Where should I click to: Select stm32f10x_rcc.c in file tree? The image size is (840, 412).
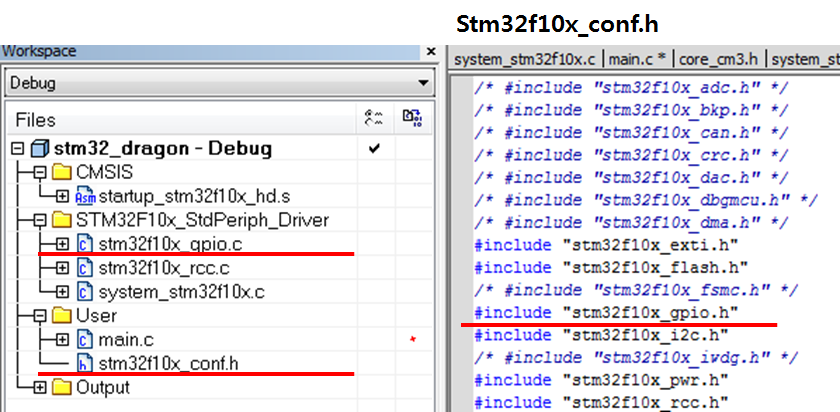click(x=164, y=268)
